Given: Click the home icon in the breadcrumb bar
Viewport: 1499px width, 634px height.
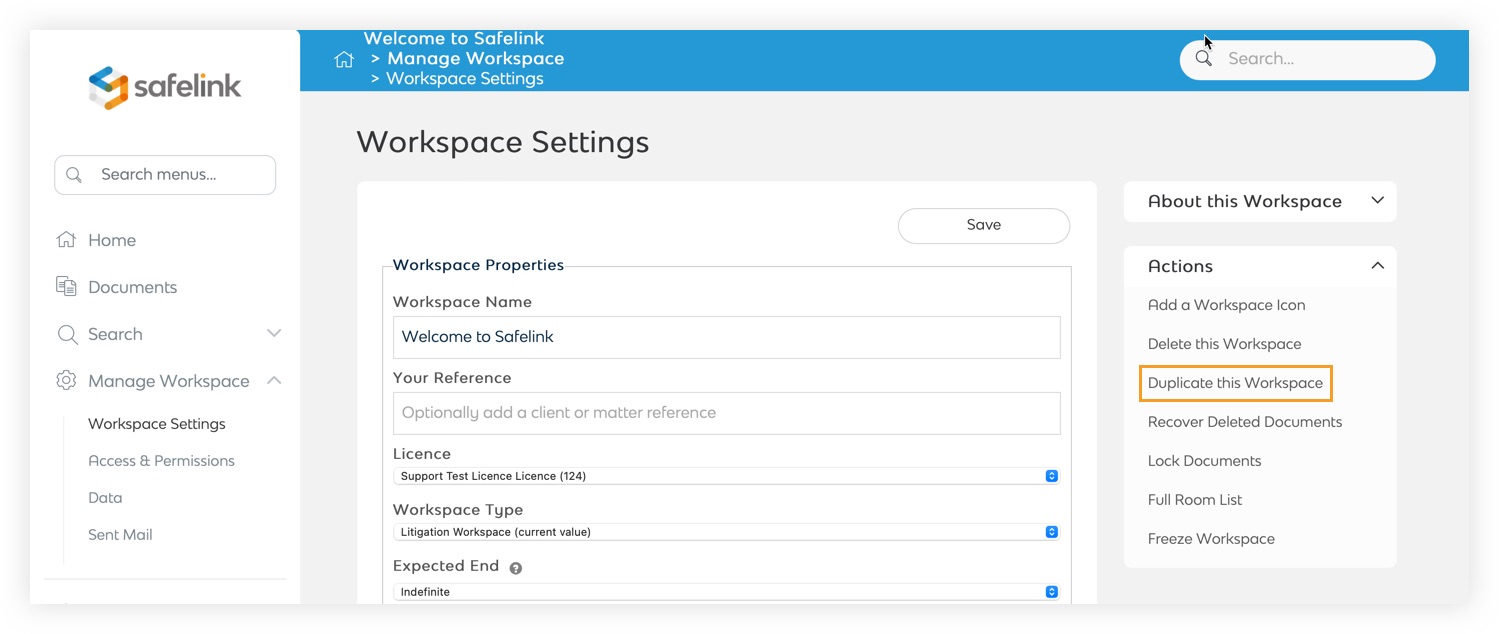Looking at the screenshot, I should tap(344, 59).
